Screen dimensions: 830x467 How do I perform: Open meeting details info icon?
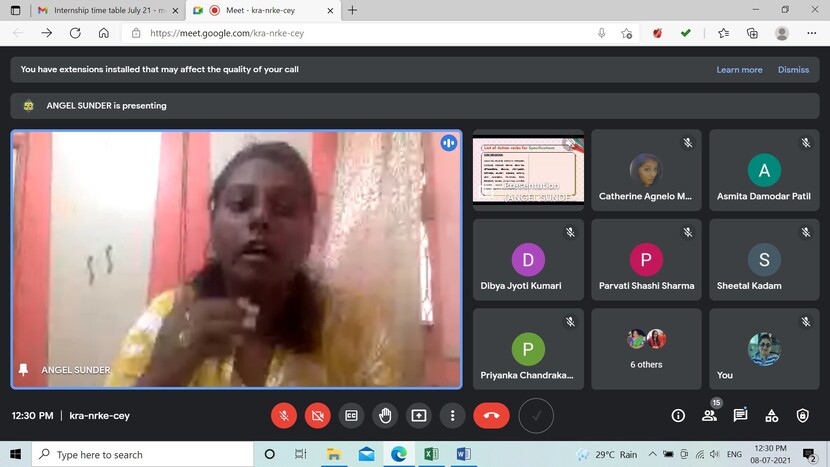point(678,415)
